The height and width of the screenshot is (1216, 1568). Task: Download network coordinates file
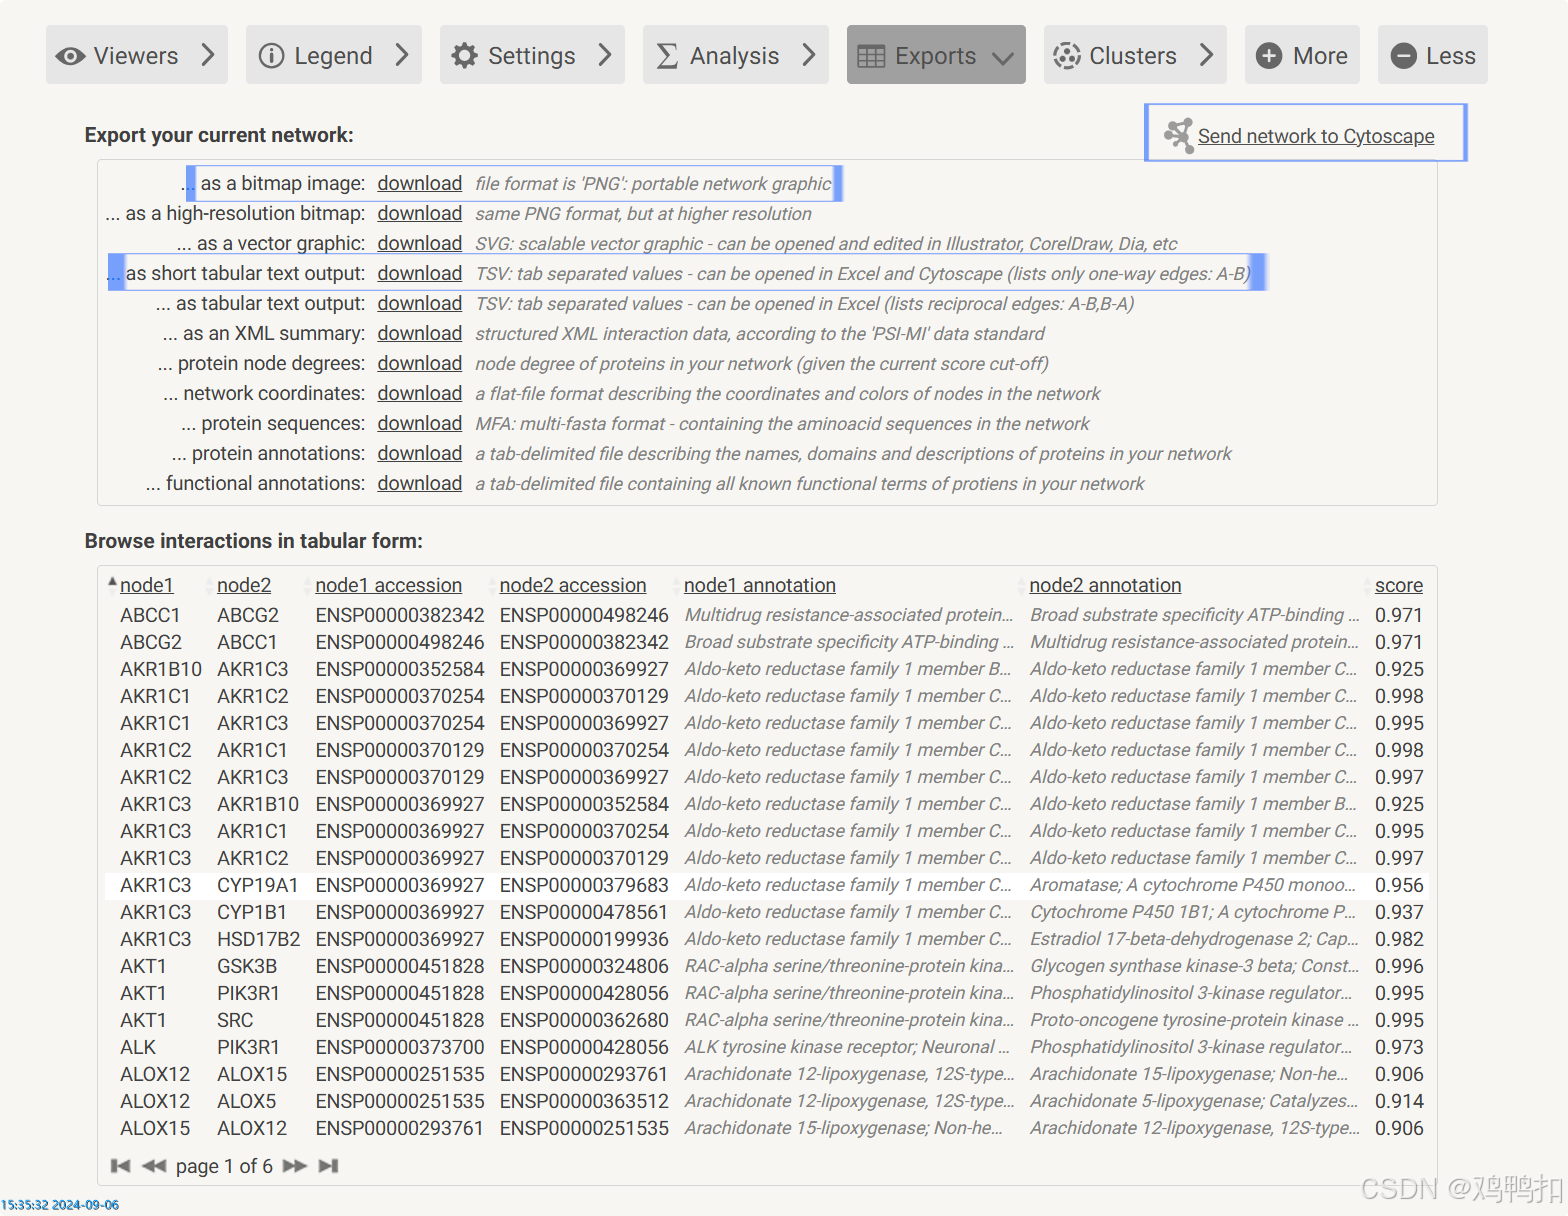tap(420, 394)
